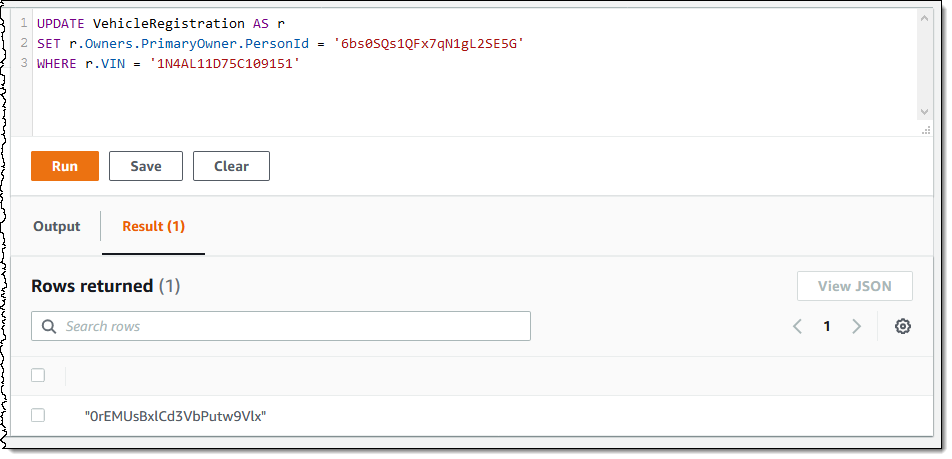Select the Result (1) tab
Image resolution: width=952 pixels, height=459 pixels.
pos(153,226)
